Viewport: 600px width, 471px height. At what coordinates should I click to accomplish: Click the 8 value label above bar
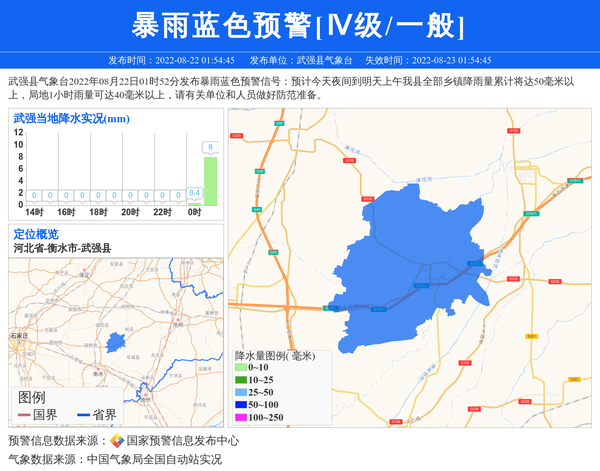click(210, 147)
